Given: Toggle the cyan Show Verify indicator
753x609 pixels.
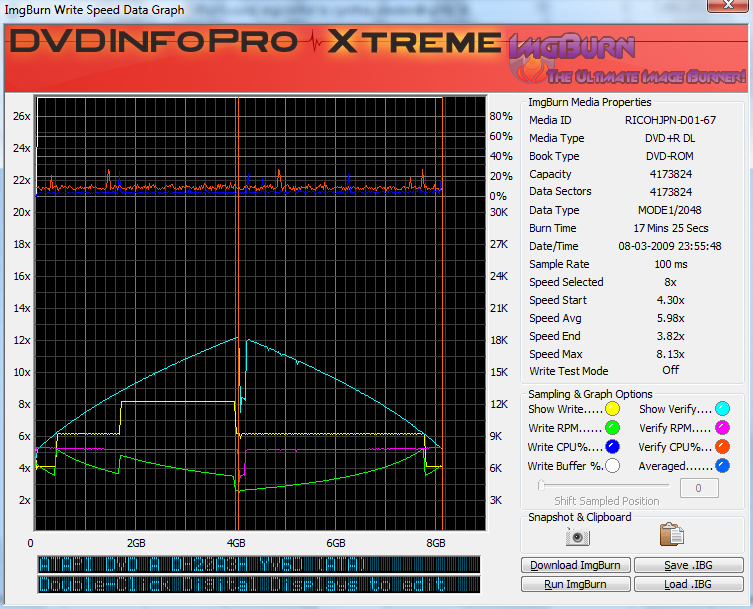Looking at the screenshot, I should point(722,409).
